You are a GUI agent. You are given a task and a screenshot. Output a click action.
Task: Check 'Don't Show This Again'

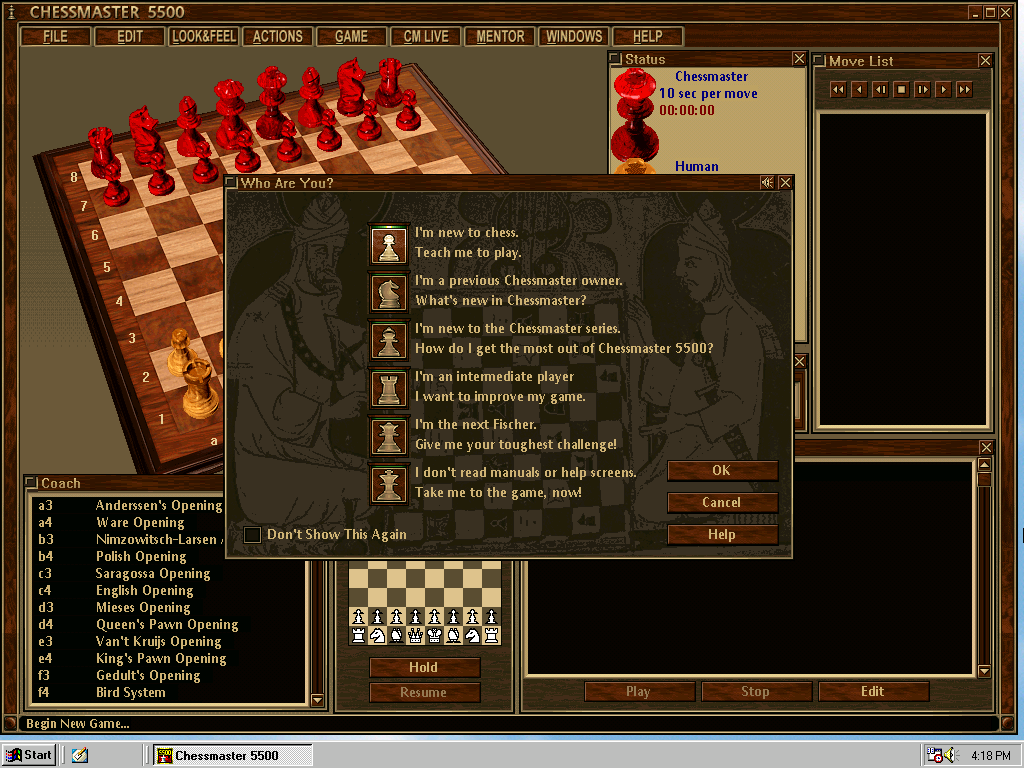tap(252, 535)
